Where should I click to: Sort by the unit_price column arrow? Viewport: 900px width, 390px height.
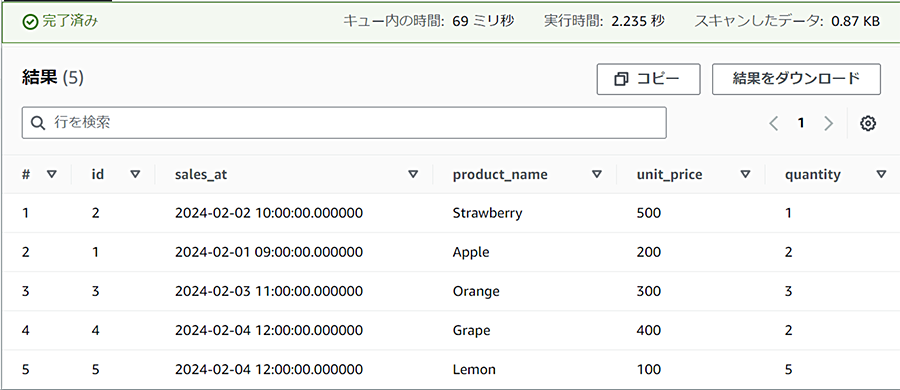point(746,175)
